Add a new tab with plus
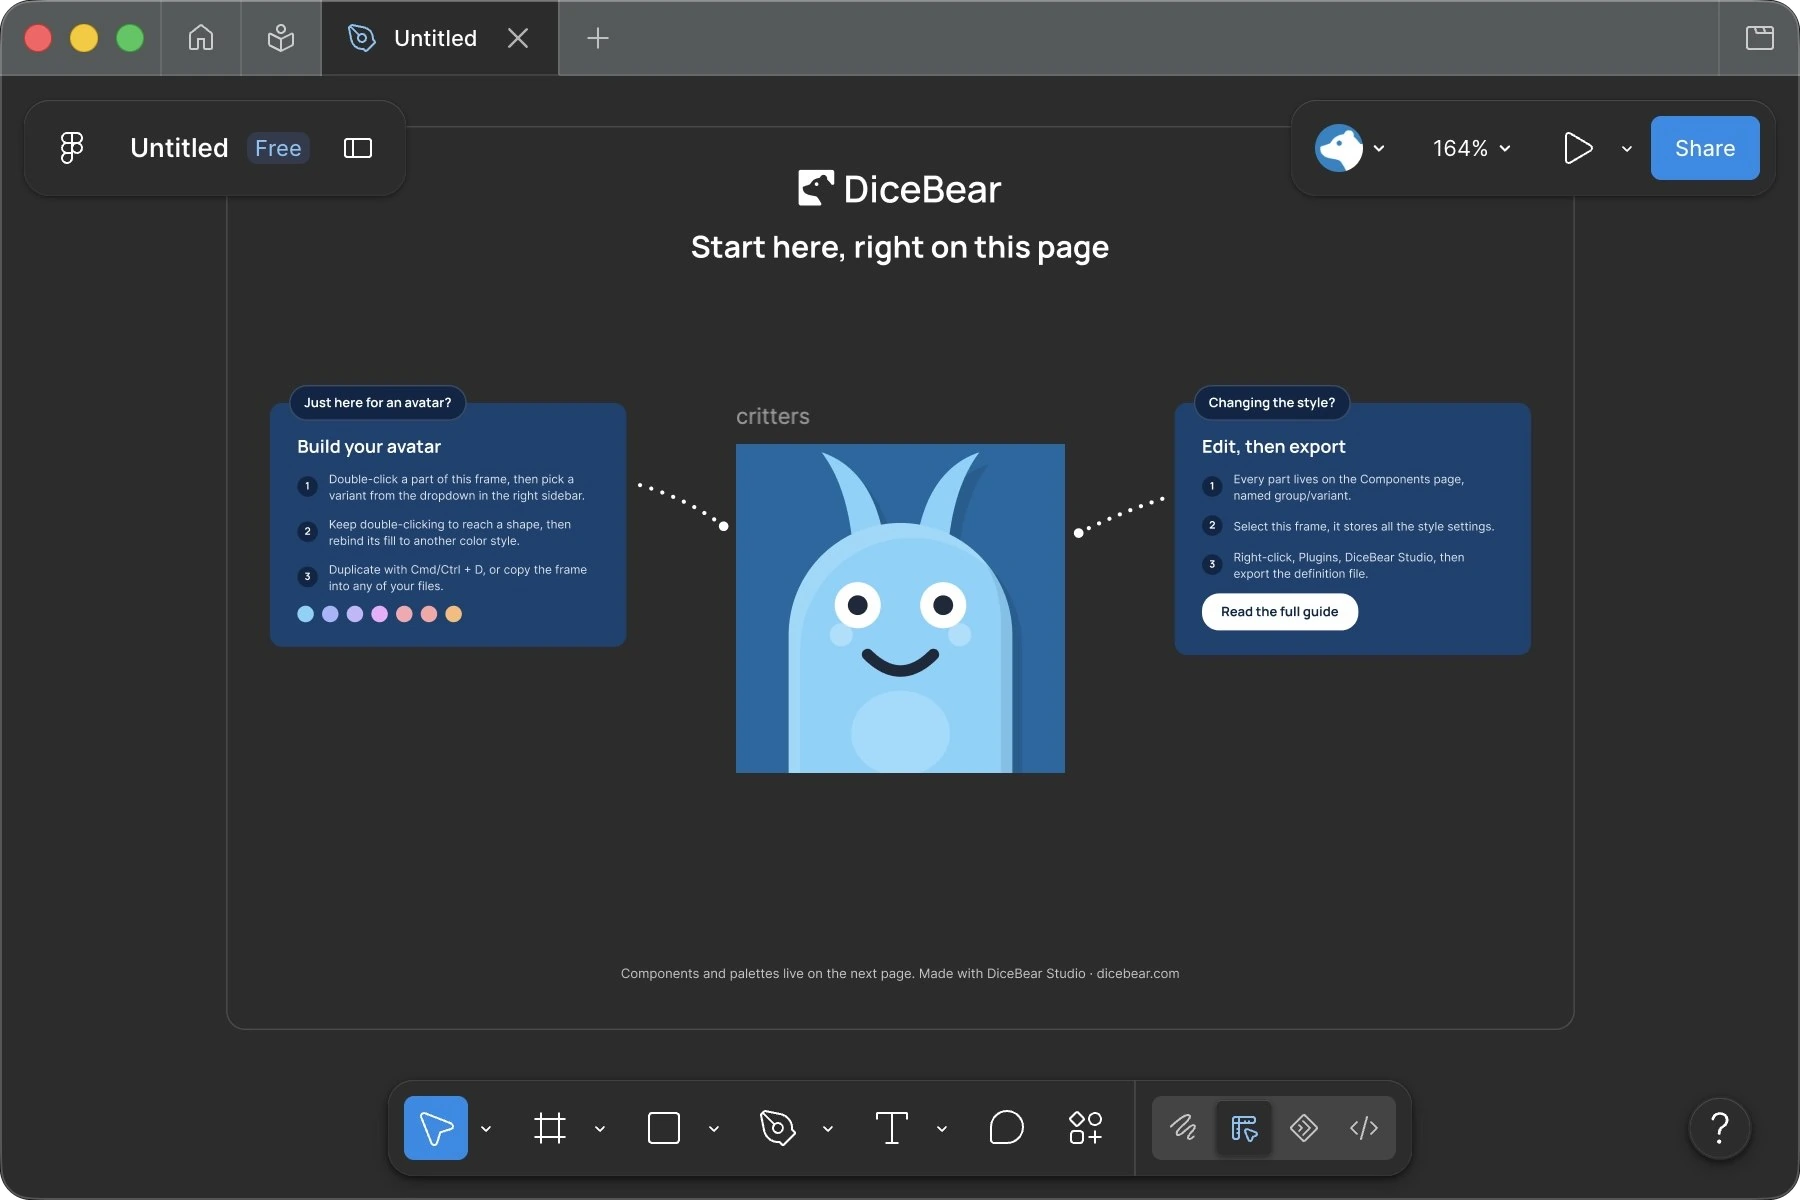1800x1200 pixels. 598,38
